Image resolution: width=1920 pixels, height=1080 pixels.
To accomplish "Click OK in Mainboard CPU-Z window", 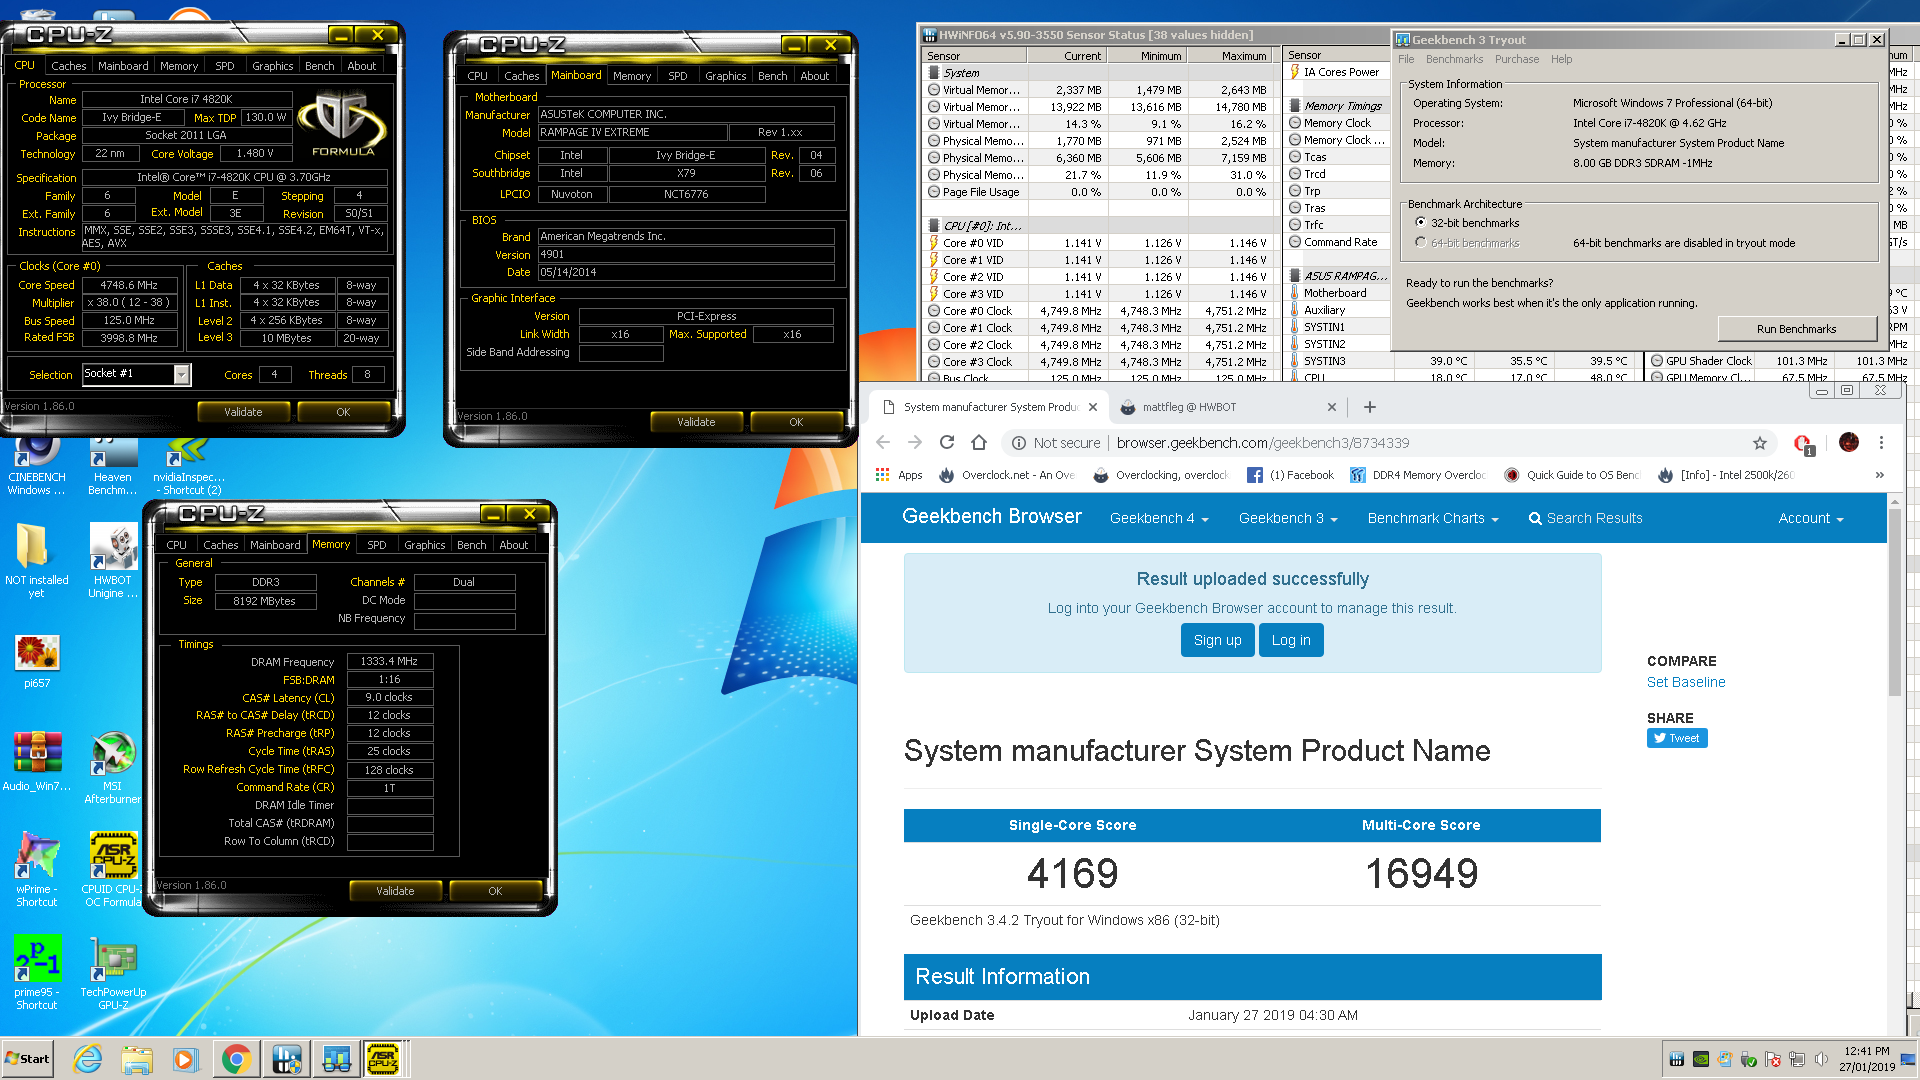I will pos(796,422).
